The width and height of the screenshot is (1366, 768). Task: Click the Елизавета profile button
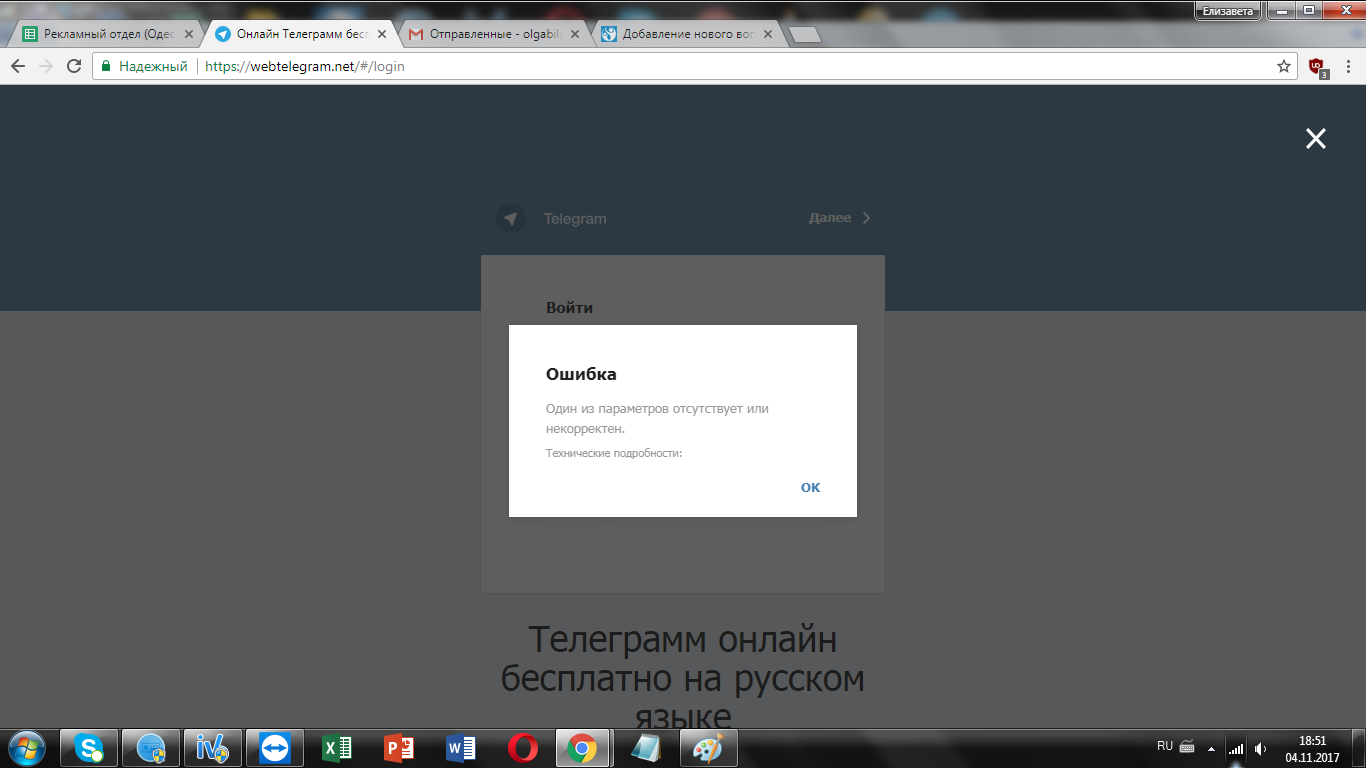[1228, 10]
